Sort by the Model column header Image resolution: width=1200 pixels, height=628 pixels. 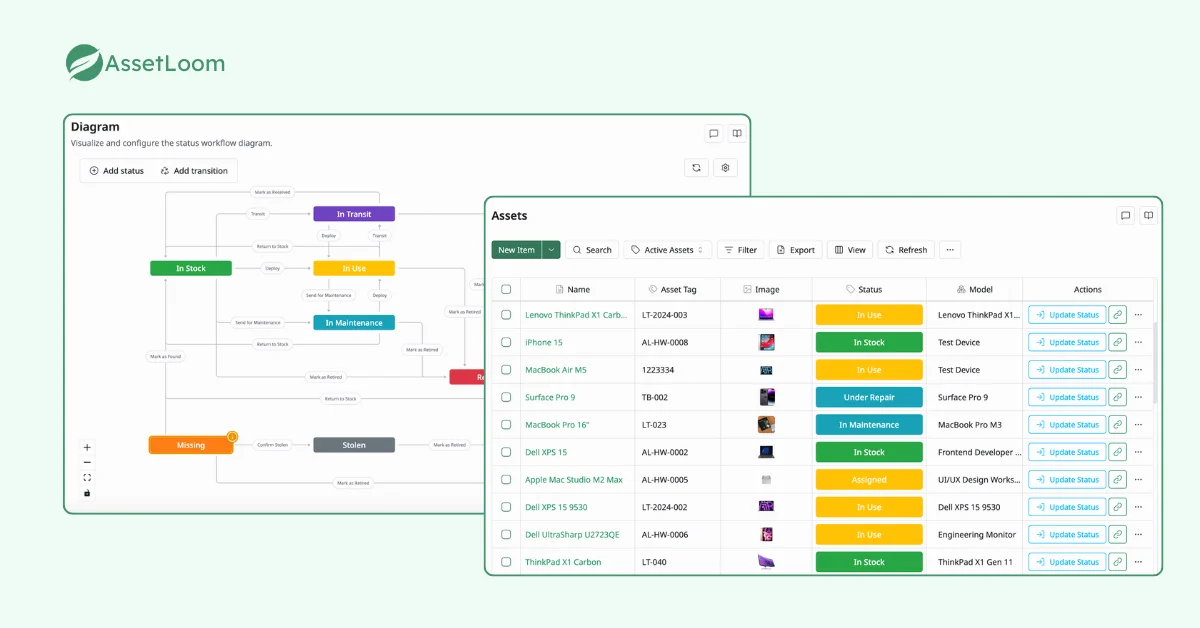tap(975, 289)
